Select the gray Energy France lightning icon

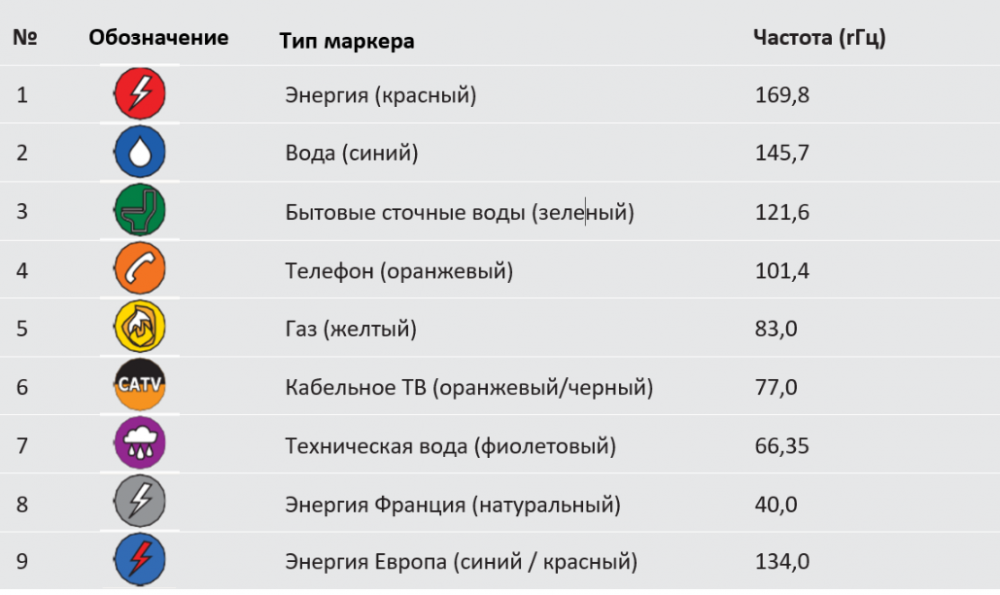click(140, 501)
